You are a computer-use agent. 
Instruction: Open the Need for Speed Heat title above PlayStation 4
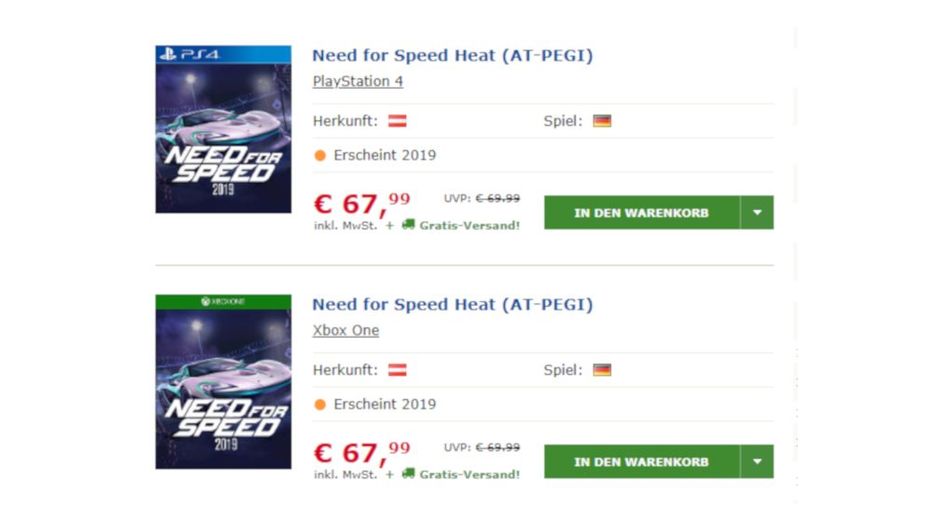click(452, 56)
